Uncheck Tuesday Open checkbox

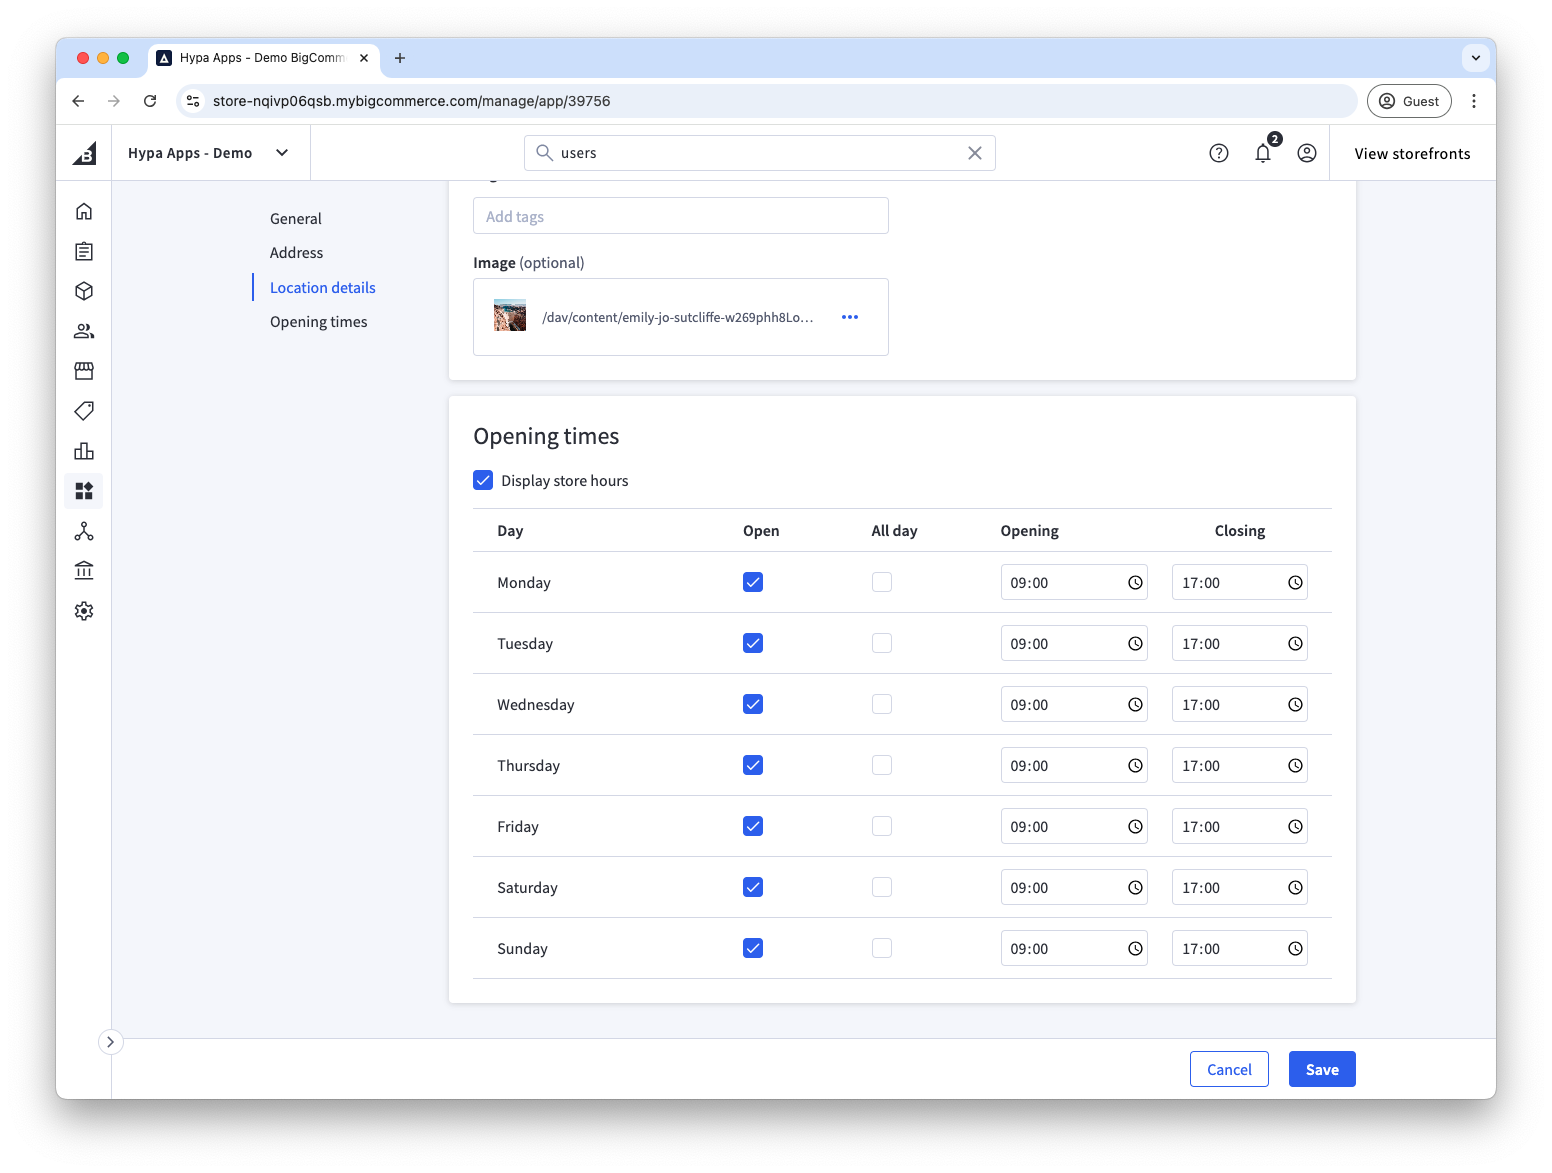point(753,643)
